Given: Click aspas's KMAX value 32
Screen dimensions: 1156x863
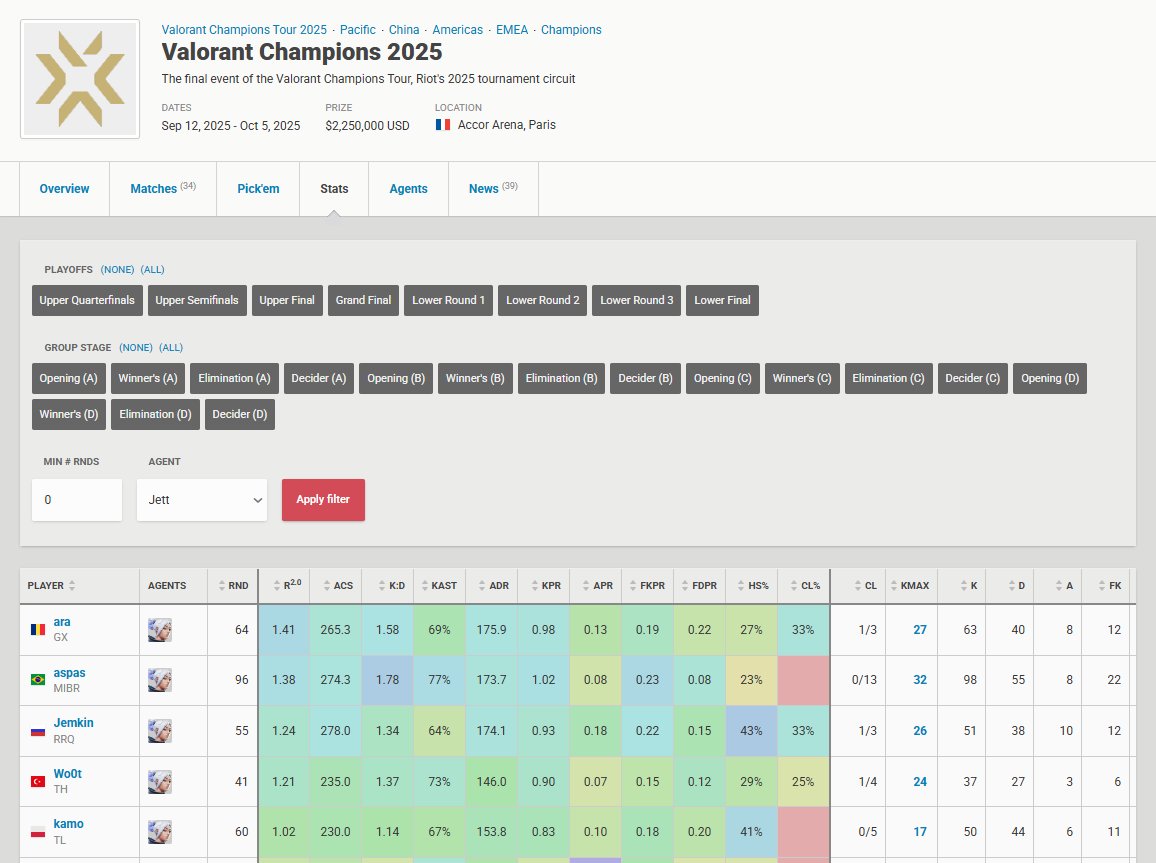Looking at the screenshot, I should tap(919, 680).
